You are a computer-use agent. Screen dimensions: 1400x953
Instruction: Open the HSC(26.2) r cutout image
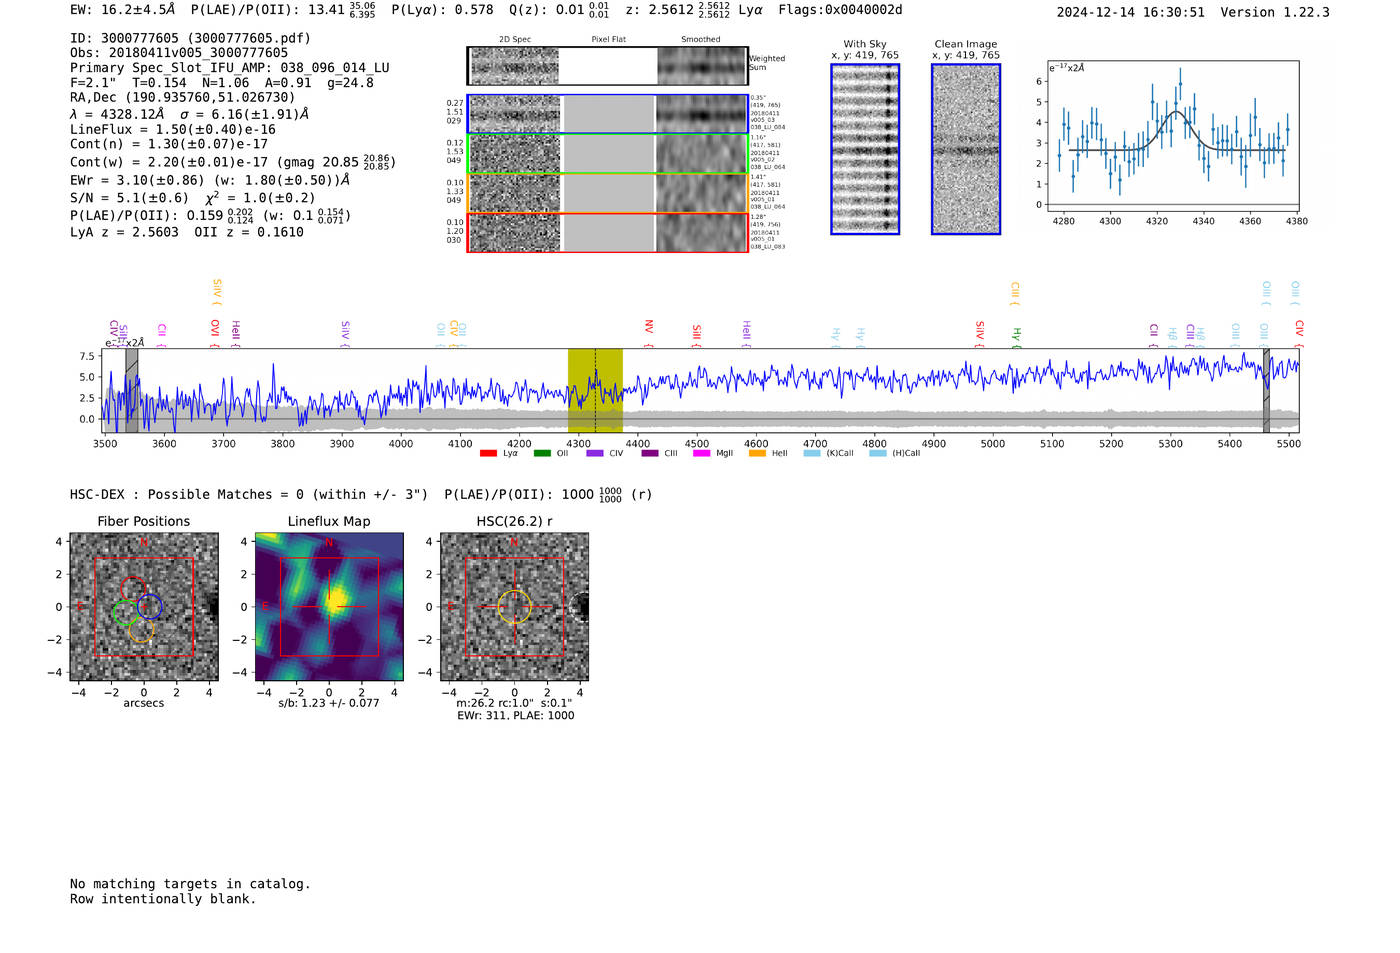click(x=514, y=607)
